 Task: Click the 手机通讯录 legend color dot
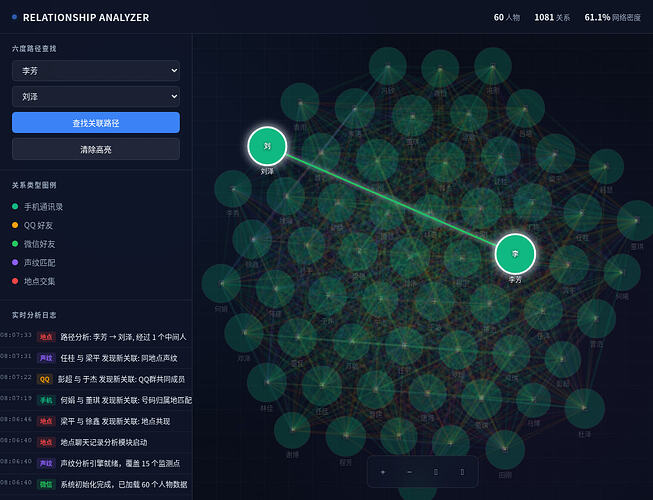coord(15,206)
